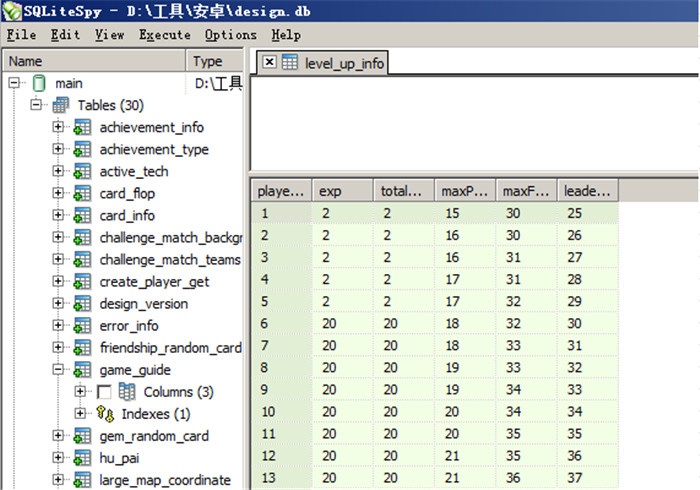Click leade... cell showing 25

pyautogui.click(x=588, y=213)
